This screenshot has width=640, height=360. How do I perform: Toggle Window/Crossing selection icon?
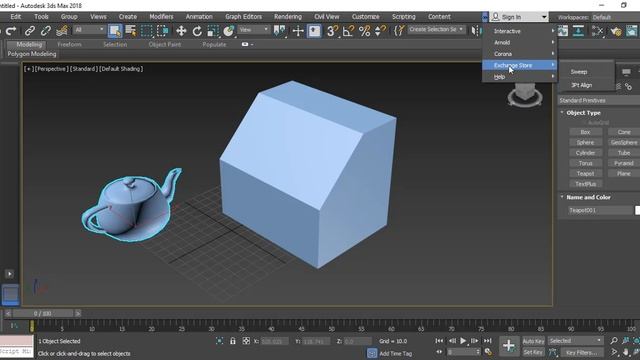point(163,31)
